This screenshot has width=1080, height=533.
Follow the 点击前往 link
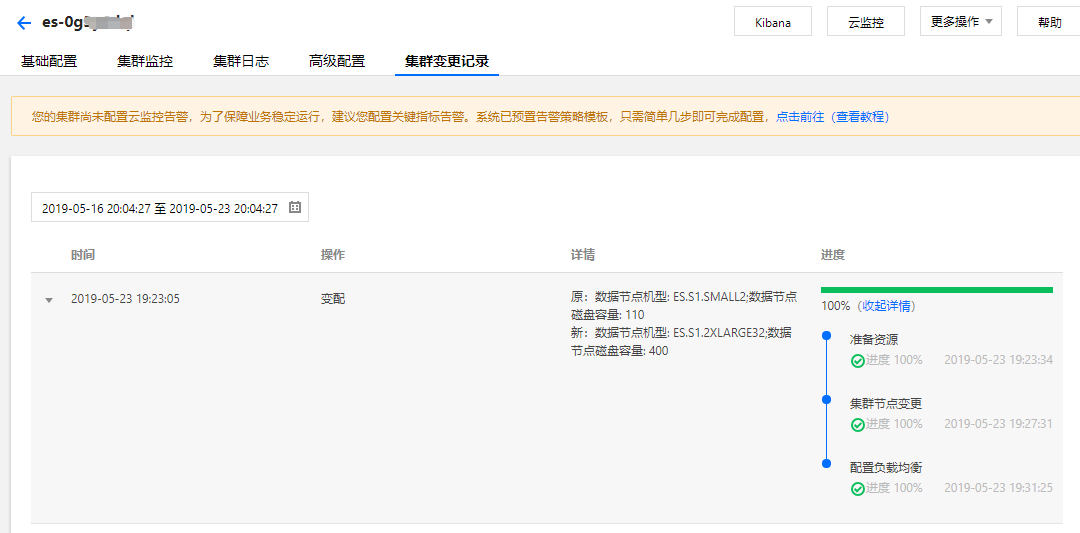click(x=800, y=116)
